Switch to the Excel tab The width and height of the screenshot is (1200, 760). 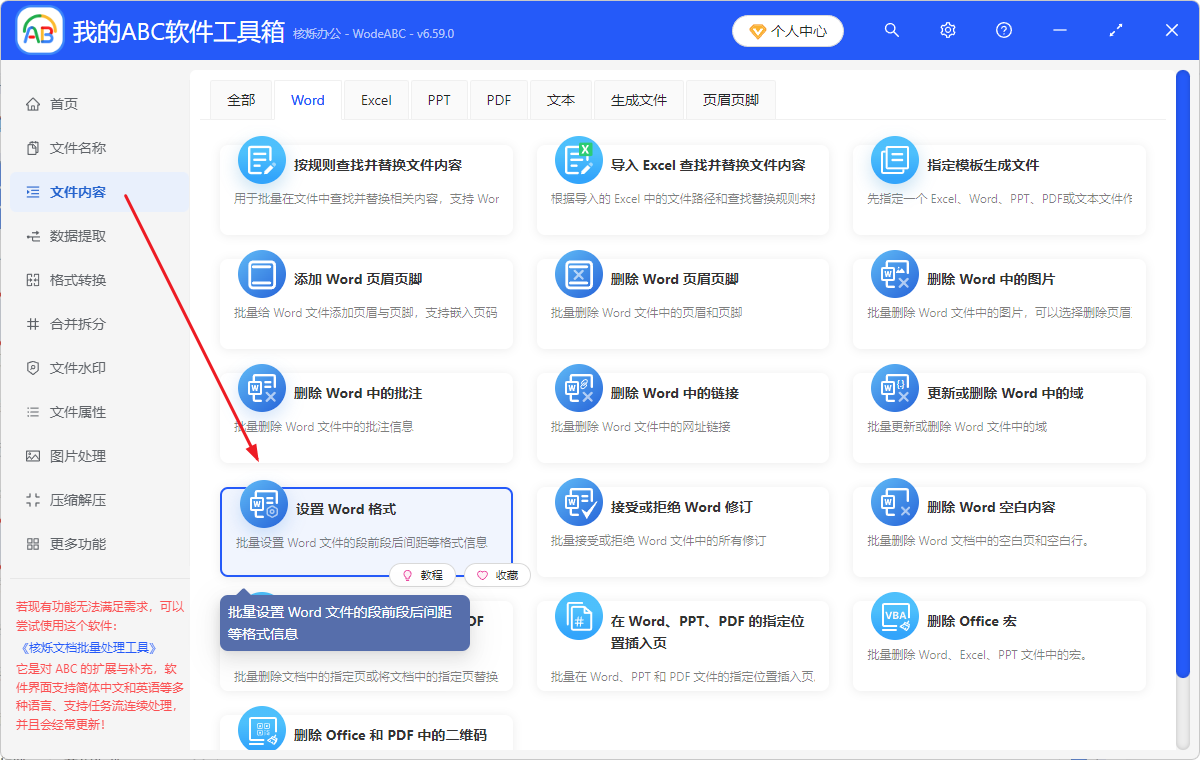point(375,99)
